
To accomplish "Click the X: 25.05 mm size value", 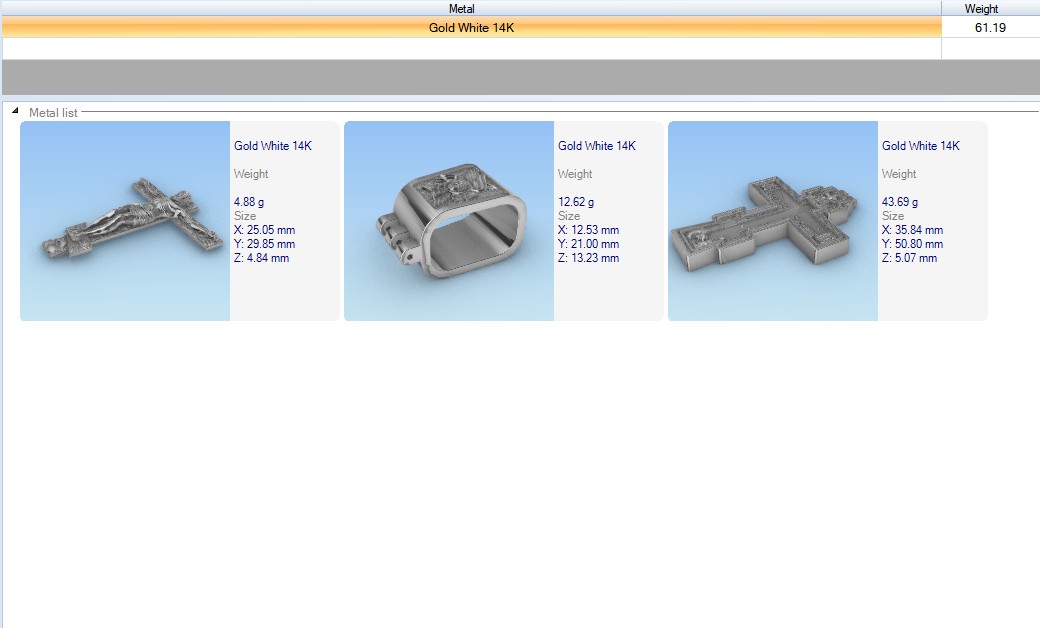I will (264, 230).
